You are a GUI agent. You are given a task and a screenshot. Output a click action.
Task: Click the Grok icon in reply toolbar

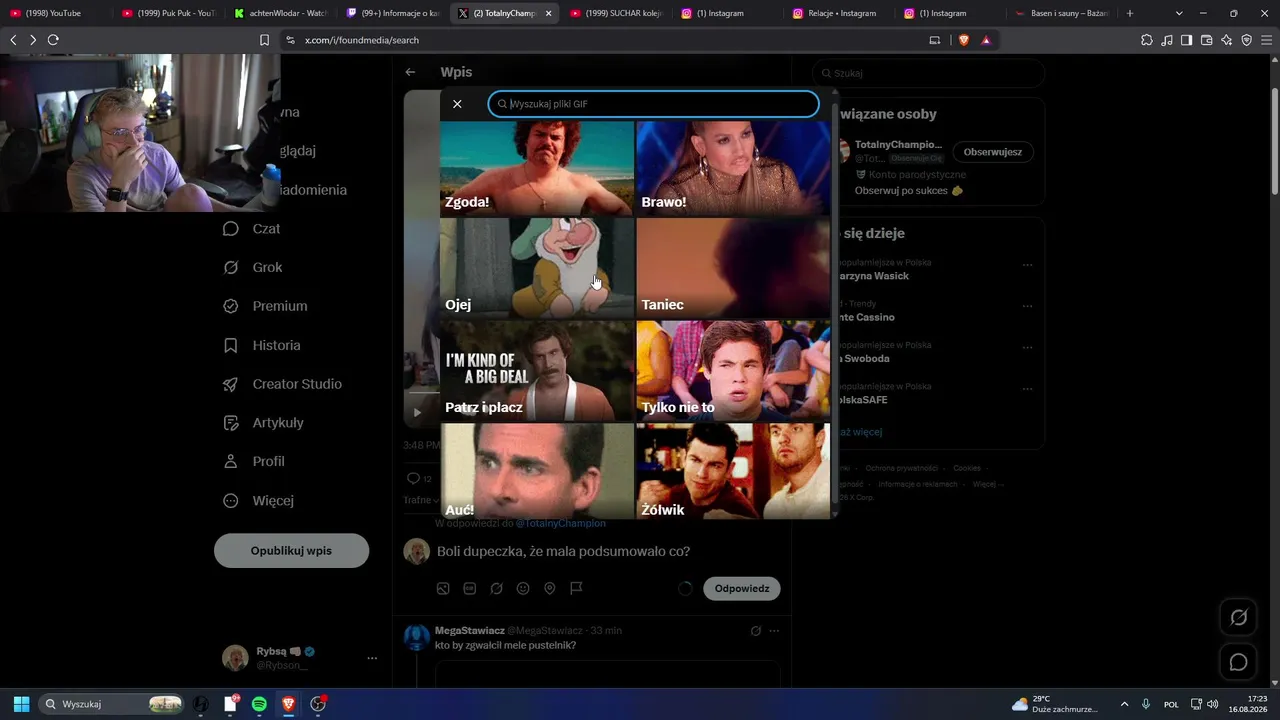(496, 589)
